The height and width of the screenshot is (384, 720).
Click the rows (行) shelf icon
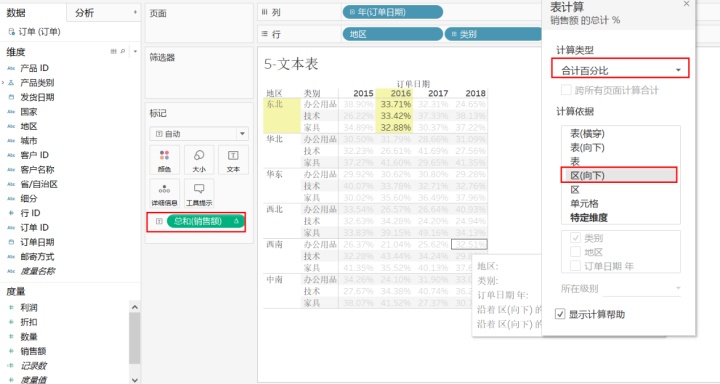264,34
